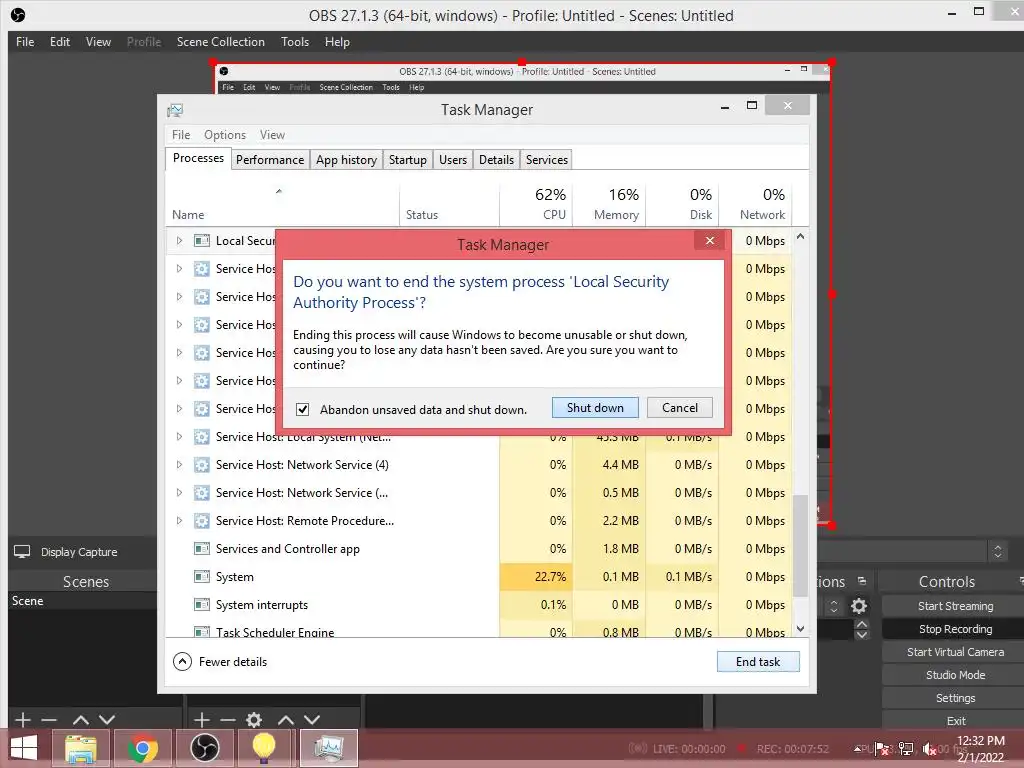Click the muted volume tray icon
The image size is (1024, 768).
click(929, 749)
